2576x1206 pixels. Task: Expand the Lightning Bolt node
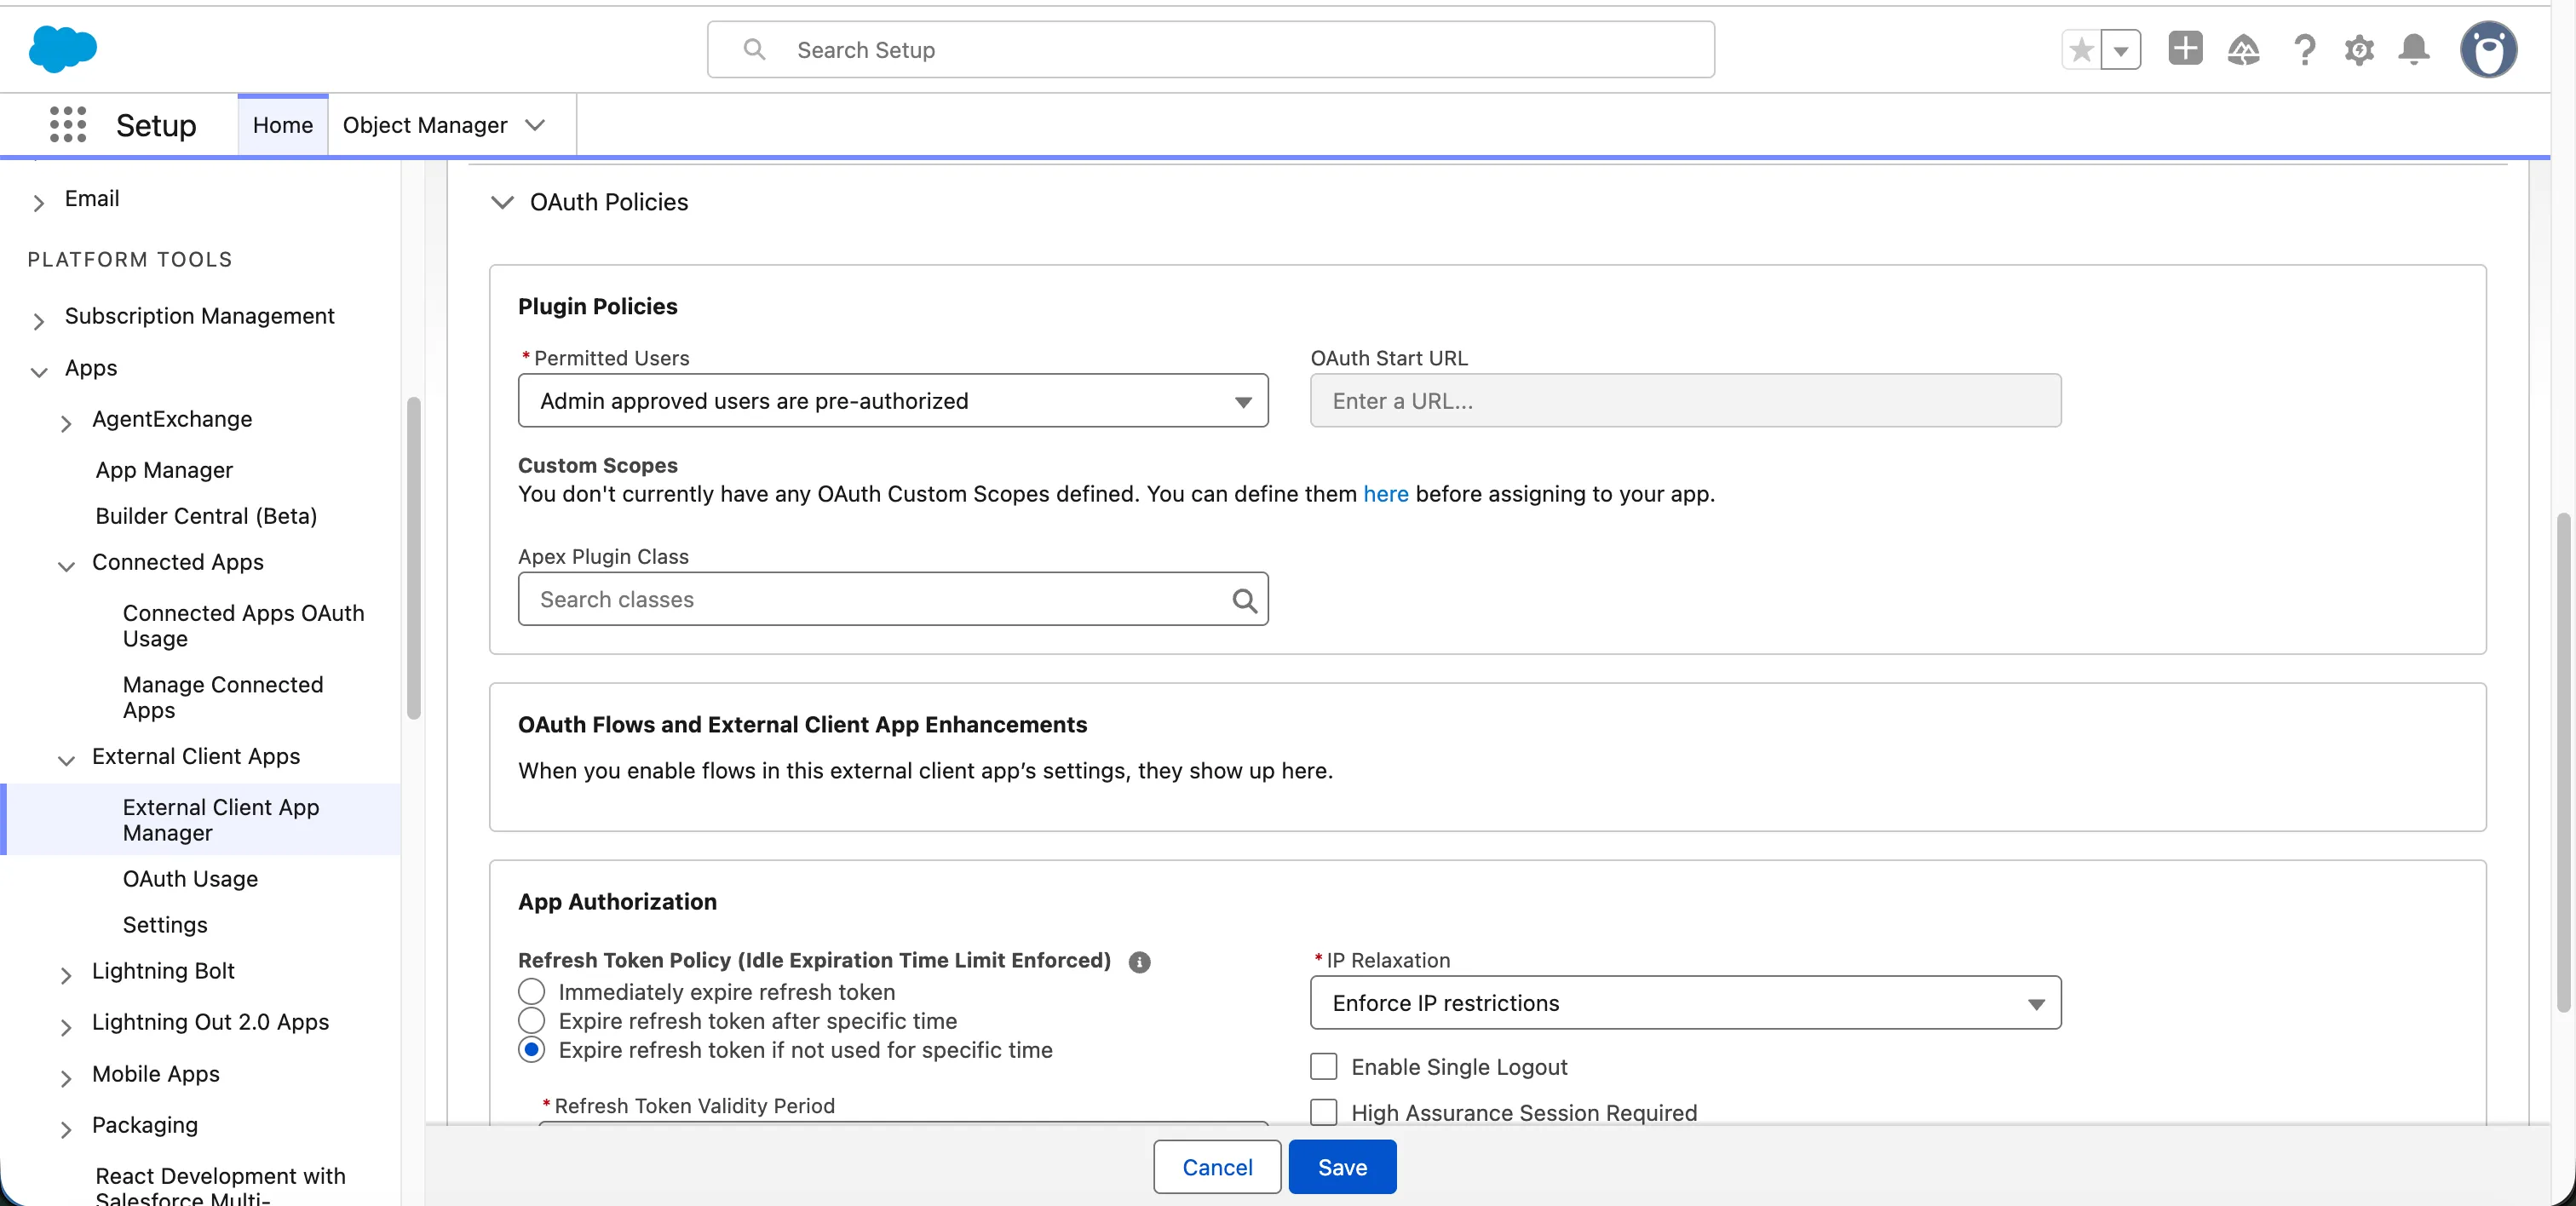point(66,976)
